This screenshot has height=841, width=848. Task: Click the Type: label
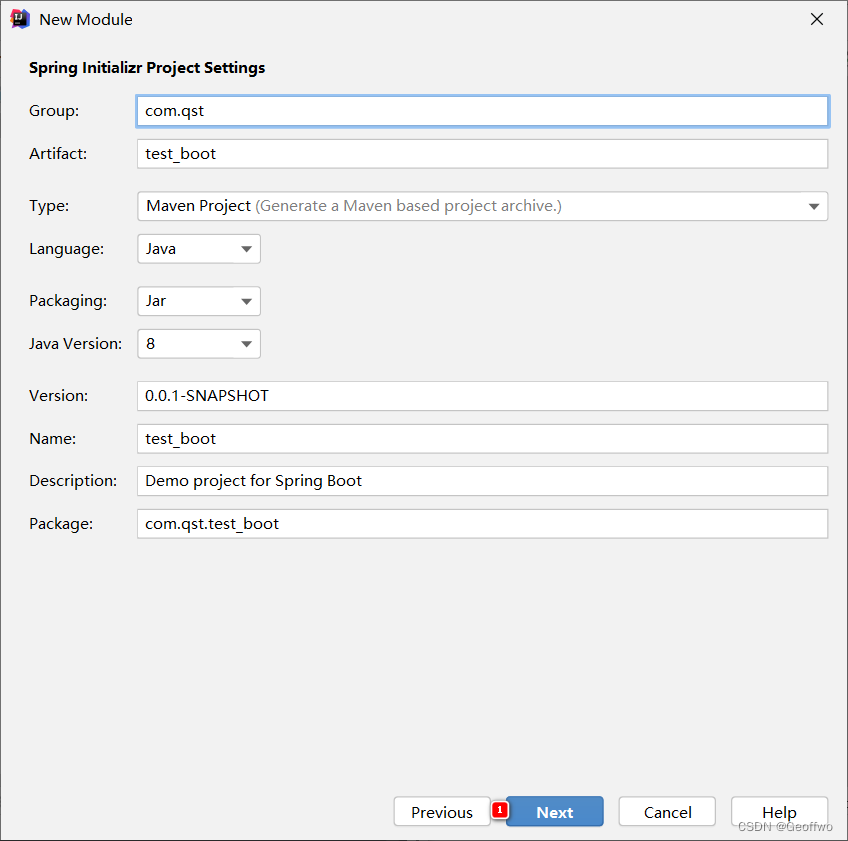pos(49,206)
